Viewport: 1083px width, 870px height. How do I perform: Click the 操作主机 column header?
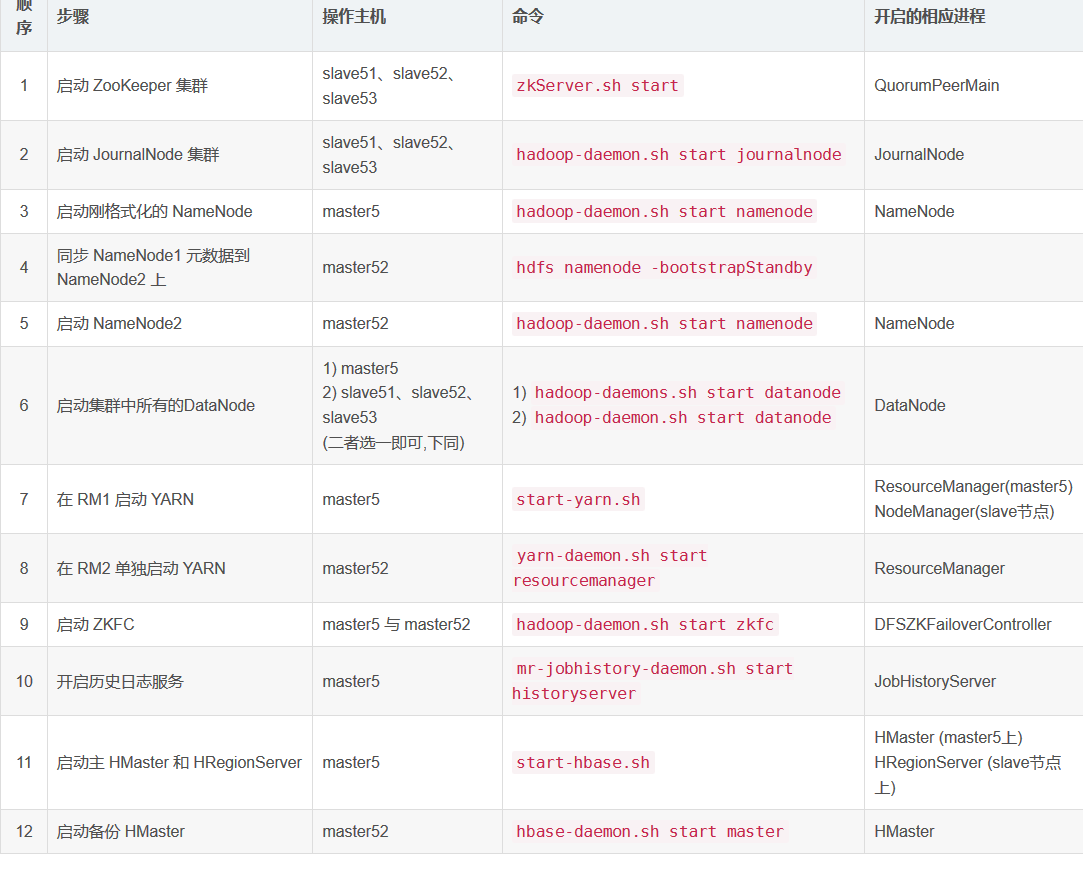(x=354, y=17)
